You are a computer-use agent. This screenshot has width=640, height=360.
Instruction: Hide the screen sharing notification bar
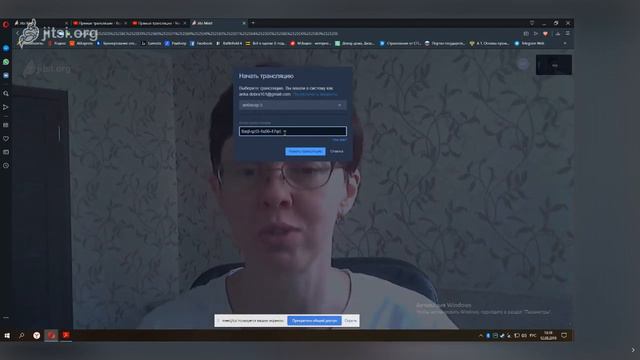[x=350, y=321]
